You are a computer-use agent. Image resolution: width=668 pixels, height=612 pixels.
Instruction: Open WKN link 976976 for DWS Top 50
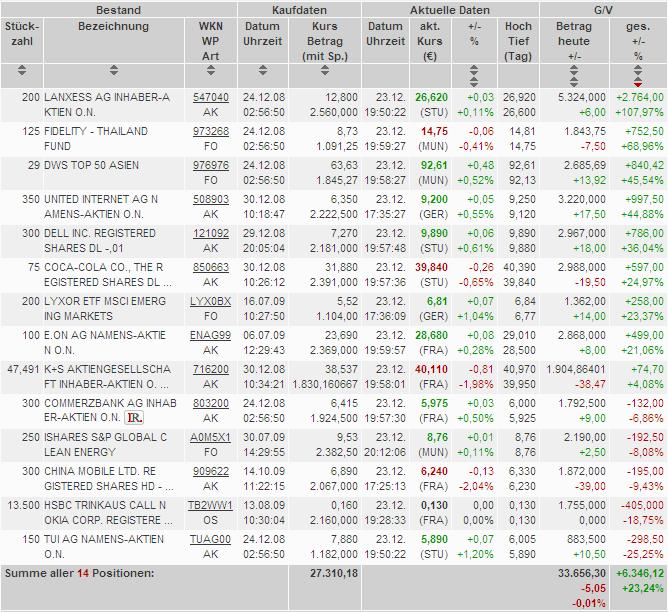210,166
